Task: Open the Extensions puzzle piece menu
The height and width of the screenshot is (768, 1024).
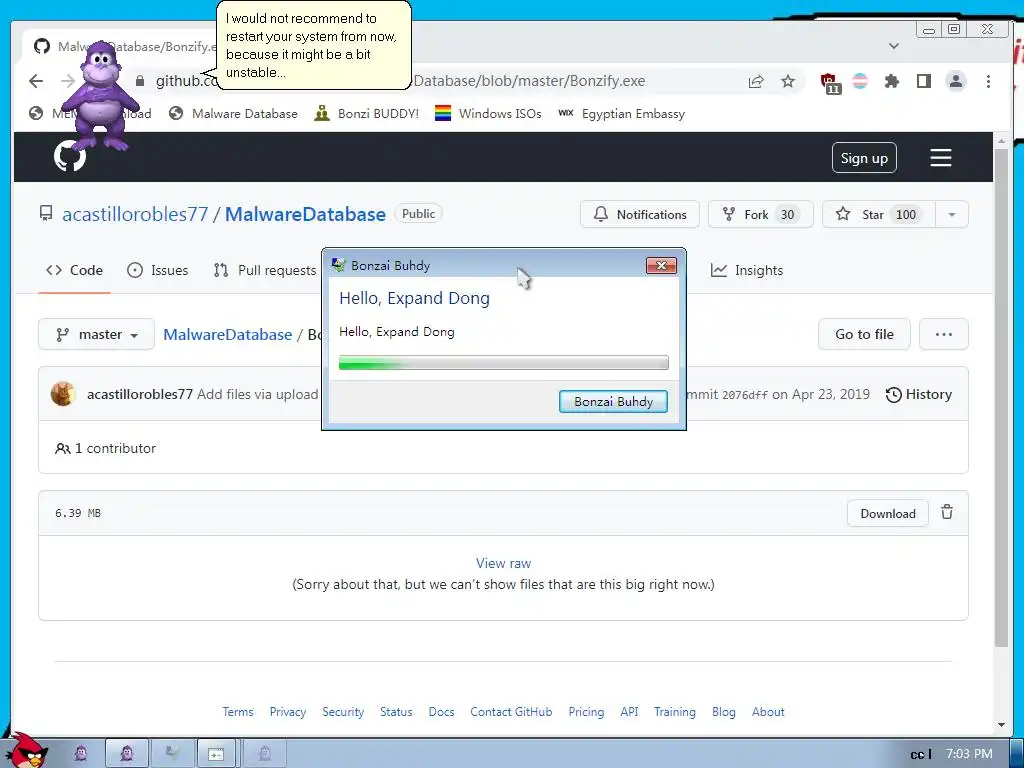Action: (891, 81)
